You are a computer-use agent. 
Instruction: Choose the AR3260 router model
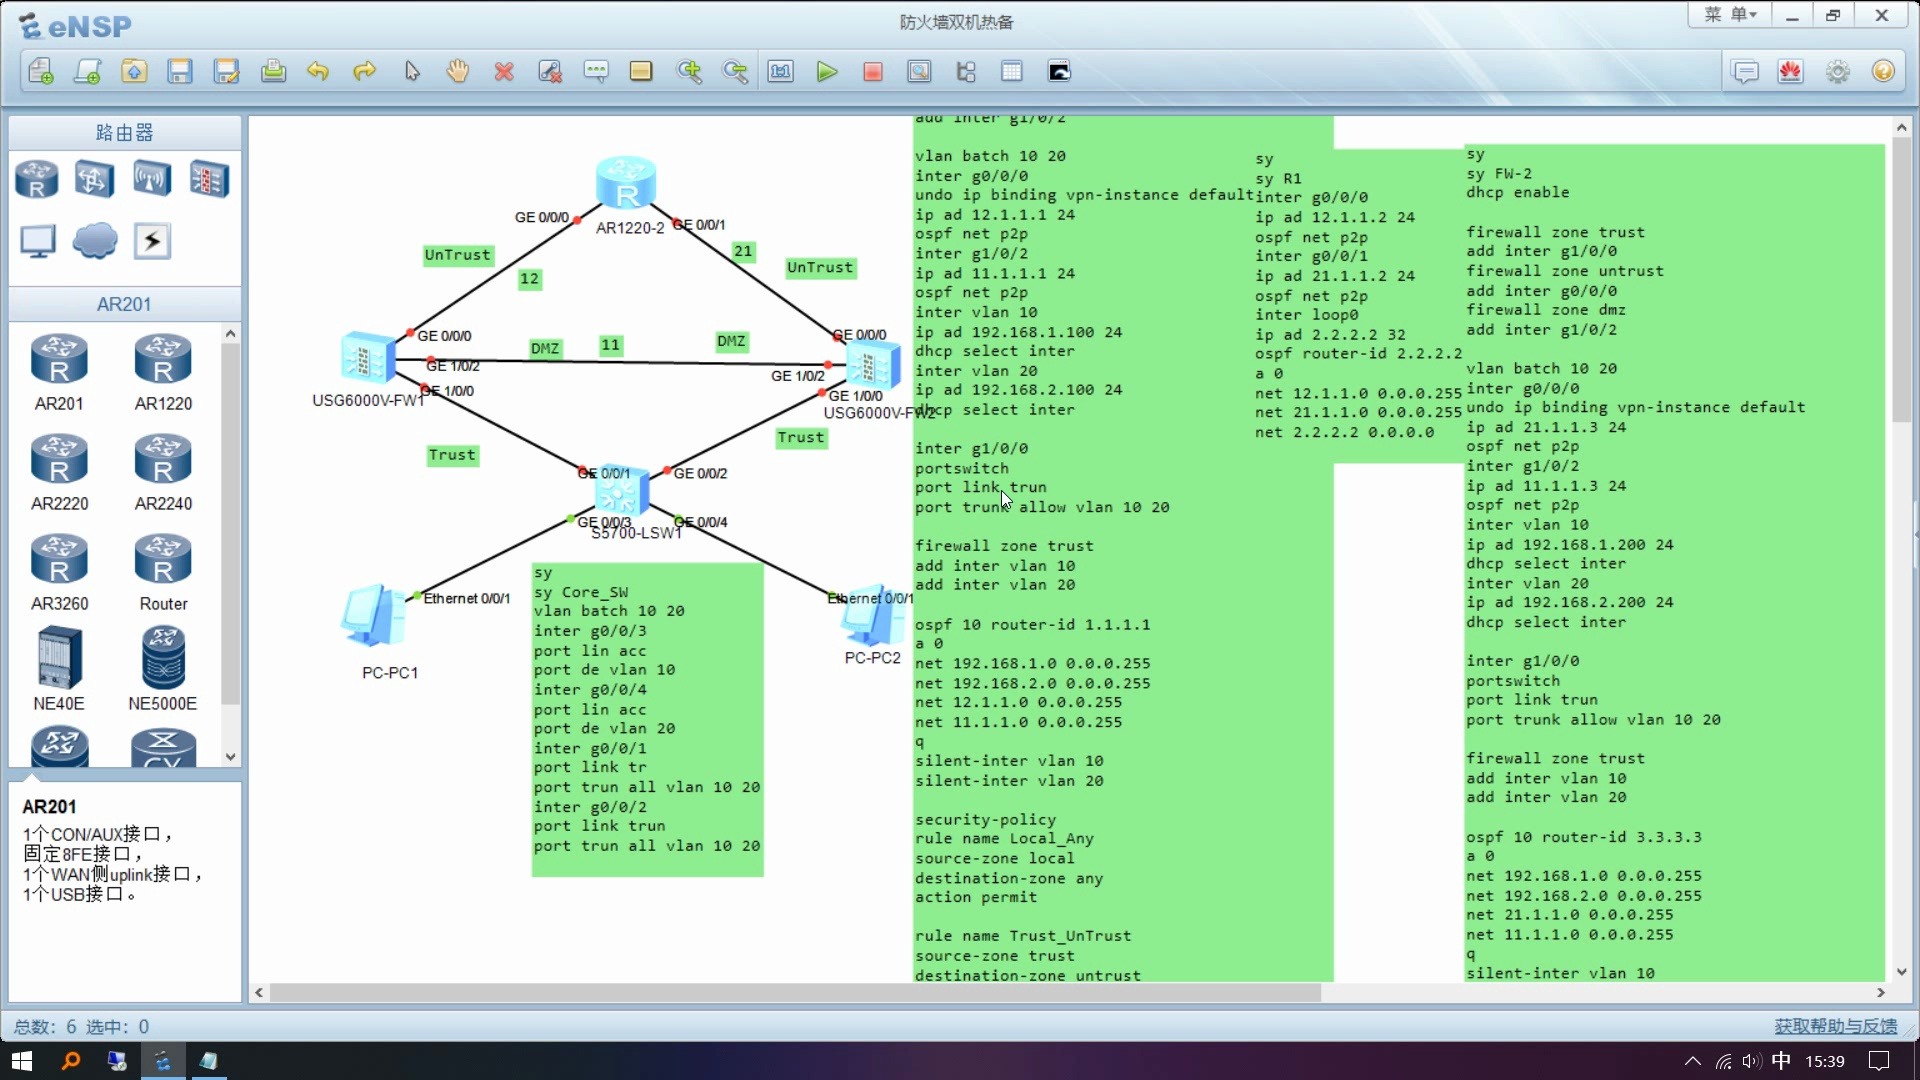click(x=59, y=573)
